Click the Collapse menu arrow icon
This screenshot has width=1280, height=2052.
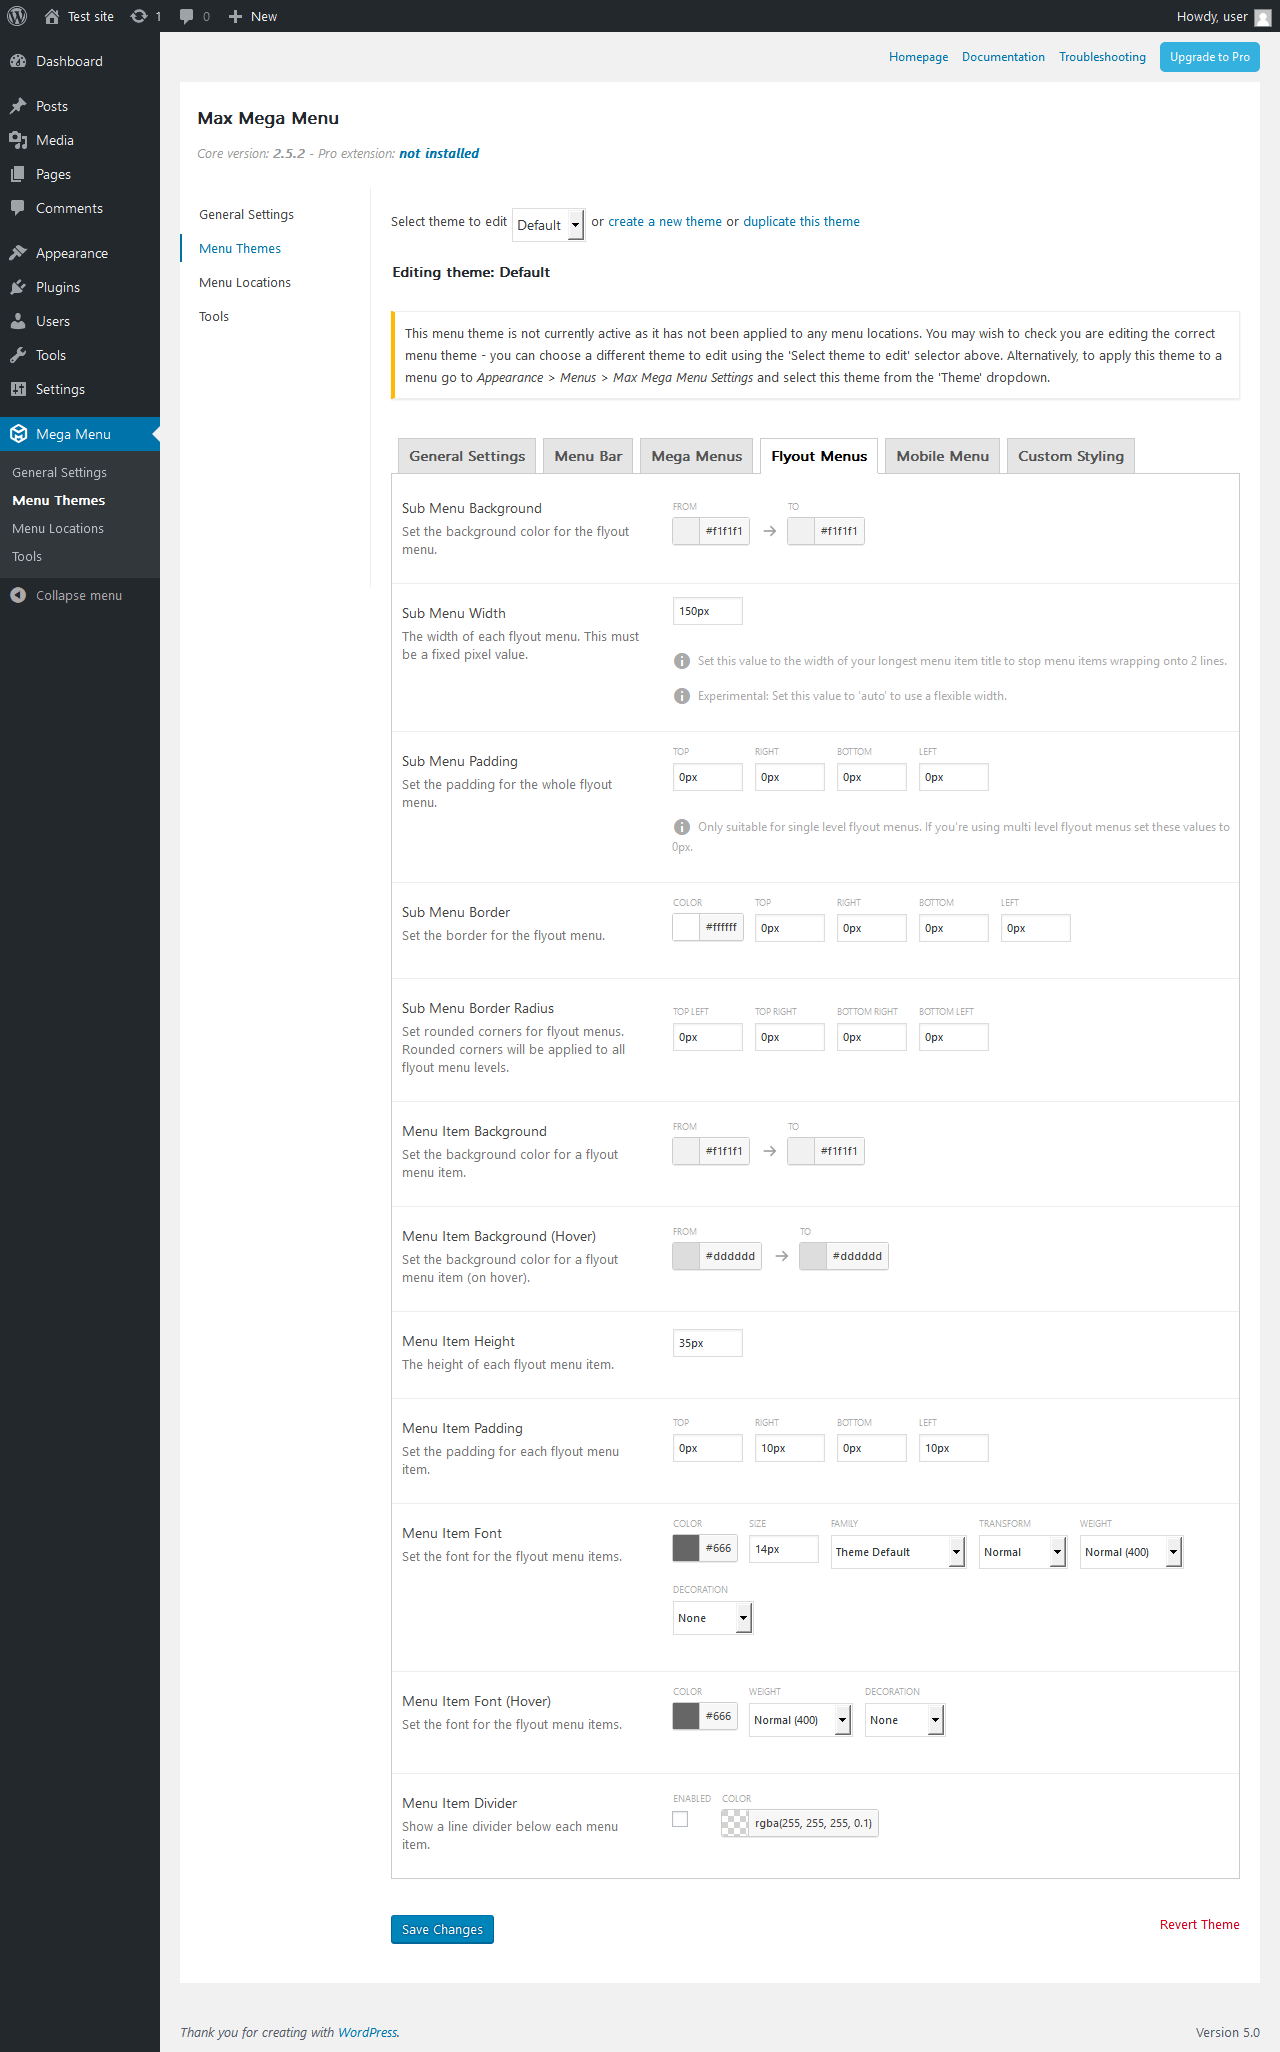pyautogui.click(x=18, y=595)
